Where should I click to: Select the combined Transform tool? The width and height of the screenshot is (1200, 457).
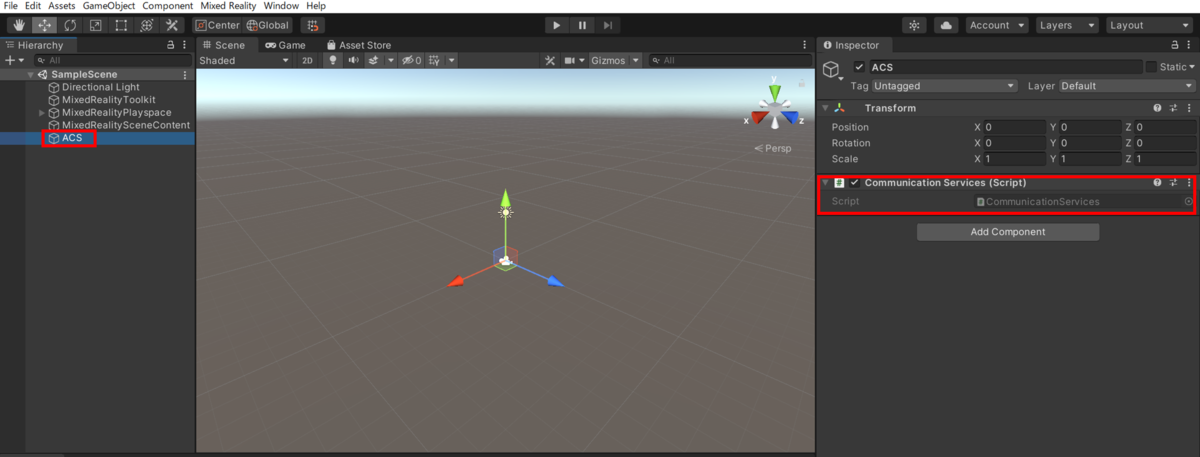click(x=147, y=25)
